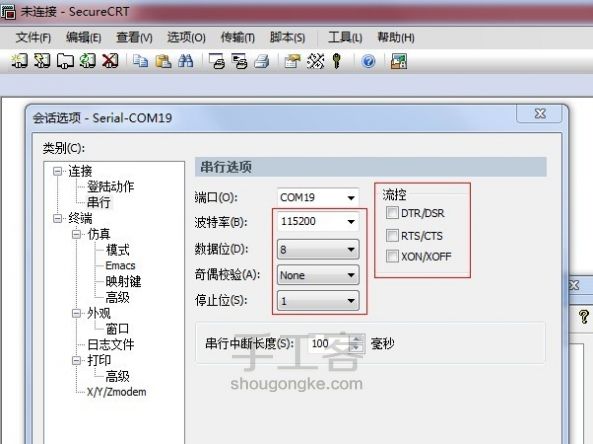593x444 pixels.
Task: Close the background dialog behind Session Options
Action: pyautogui.click(x=574, y=285)
